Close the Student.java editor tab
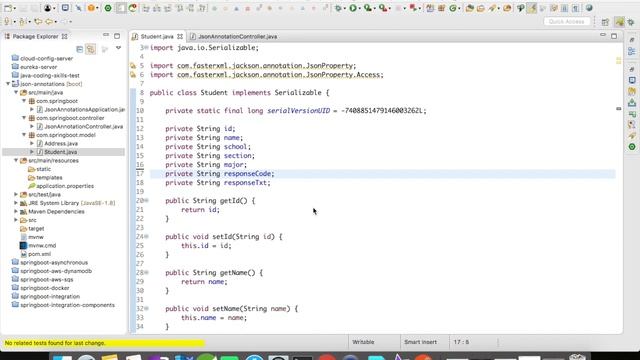The image size is (640, 360). 180,36
